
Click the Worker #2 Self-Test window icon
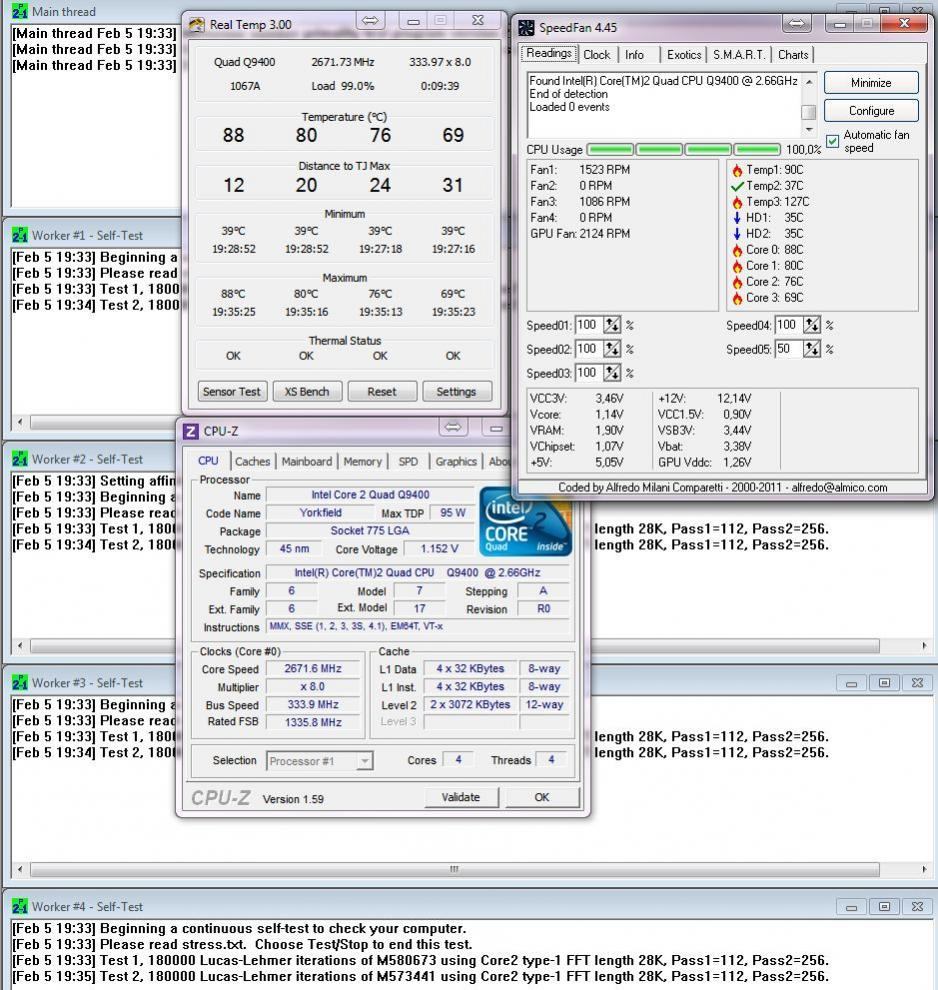click(x=20, y=459)
